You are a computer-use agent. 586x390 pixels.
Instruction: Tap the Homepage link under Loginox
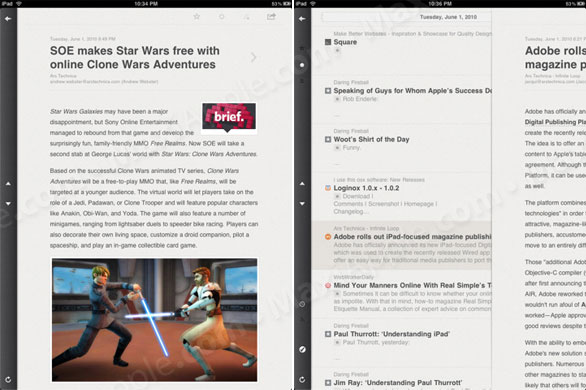coord(419,204)
